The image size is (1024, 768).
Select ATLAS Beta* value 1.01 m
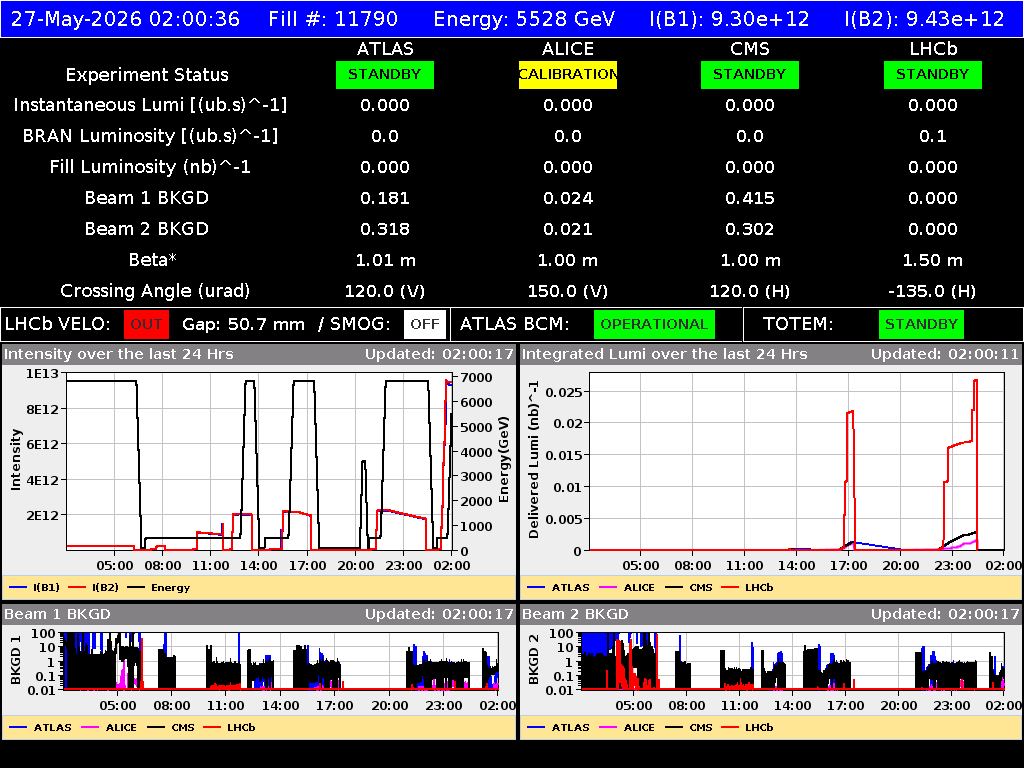[x=385, y=261]
